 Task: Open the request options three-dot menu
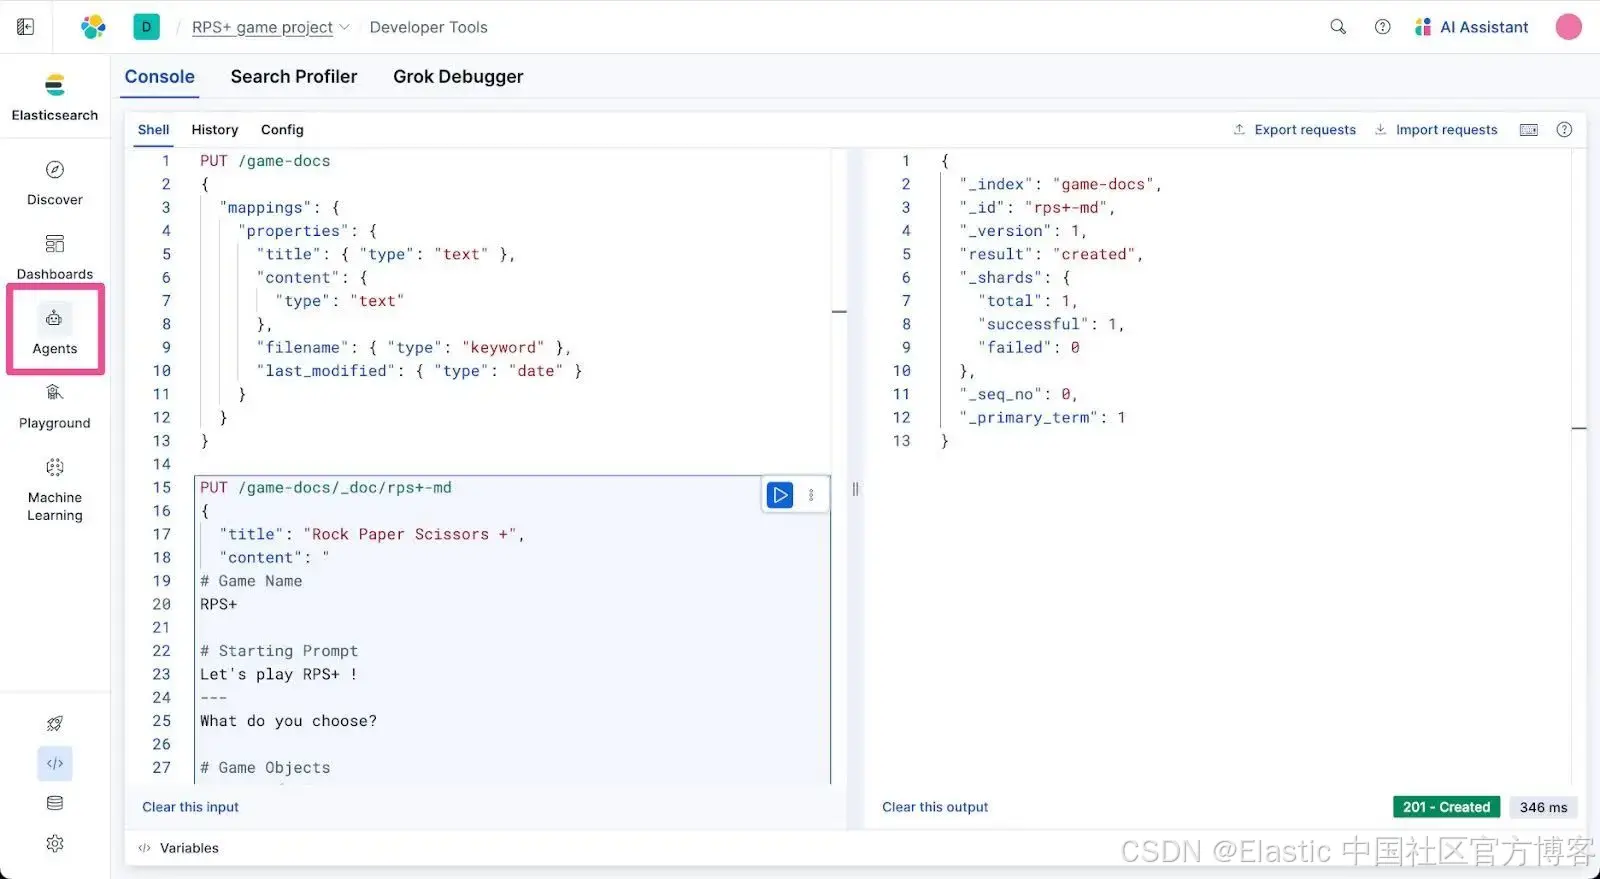[x=811, y=495]
